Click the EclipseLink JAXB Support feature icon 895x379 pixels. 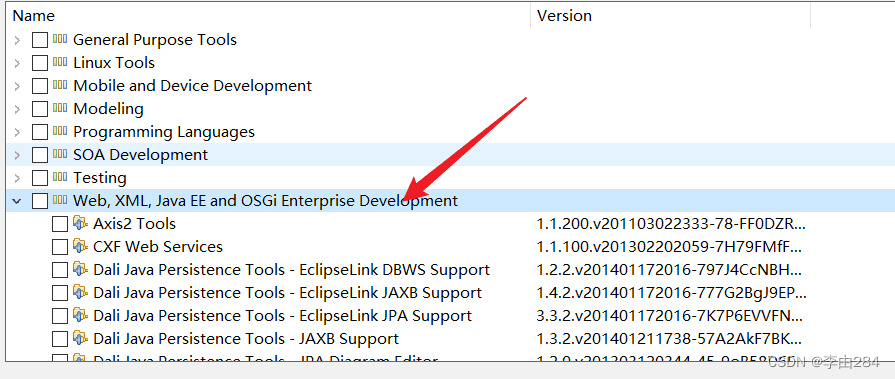[80, 293]
